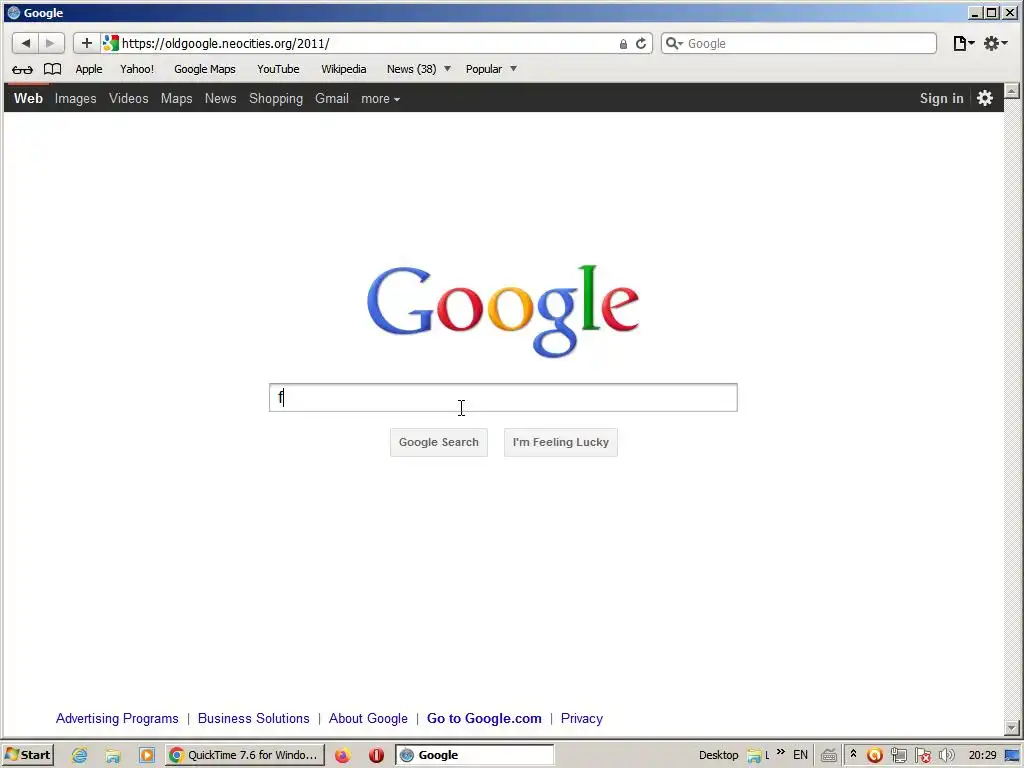Open the Desktop toolbar in the taskbar
Screen dimensions: 1024x768
coord(718,755)
